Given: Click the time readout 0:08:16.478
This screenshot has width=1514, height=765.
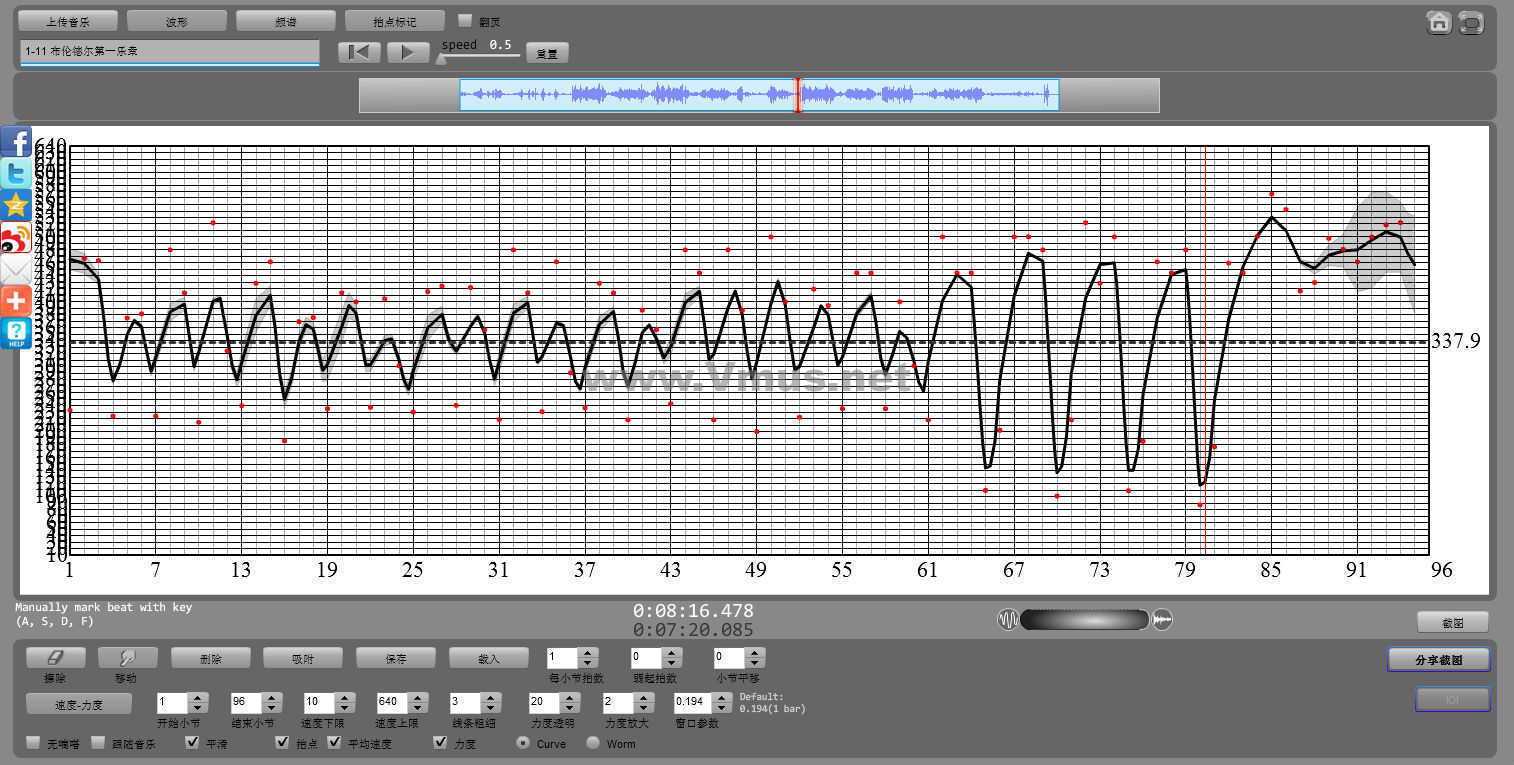Looking at the screenshot, I should tap(693, 610).
